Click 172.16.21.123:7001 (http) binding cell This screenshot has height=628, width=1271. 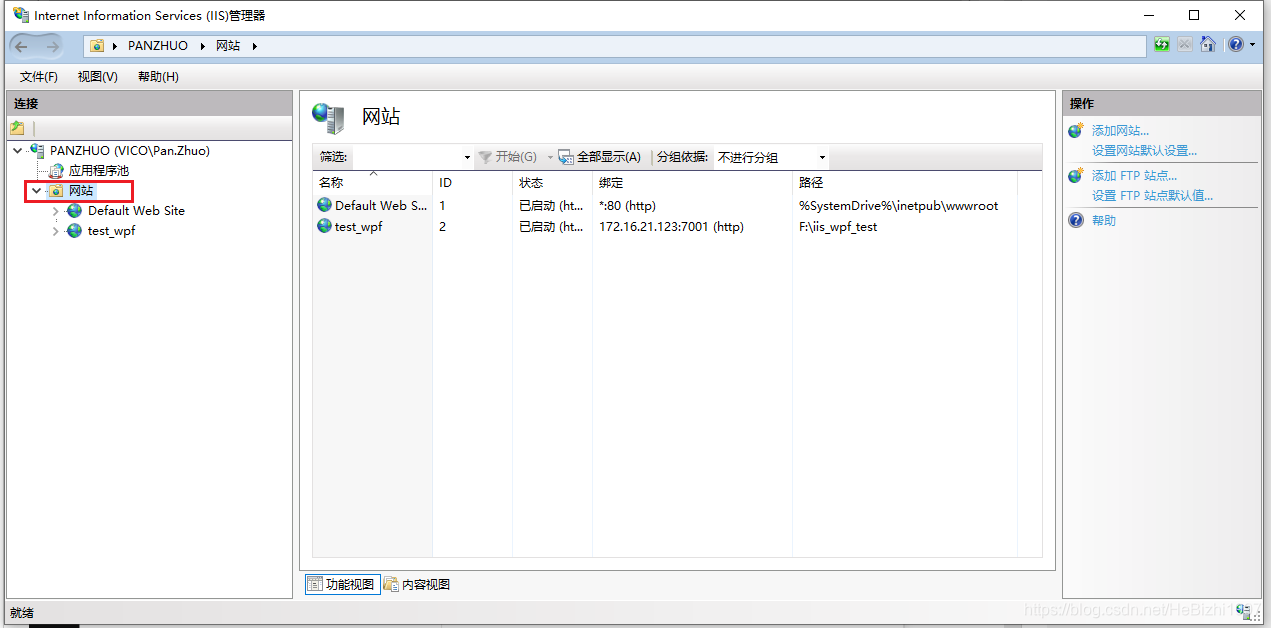click(x=671, y=227)
